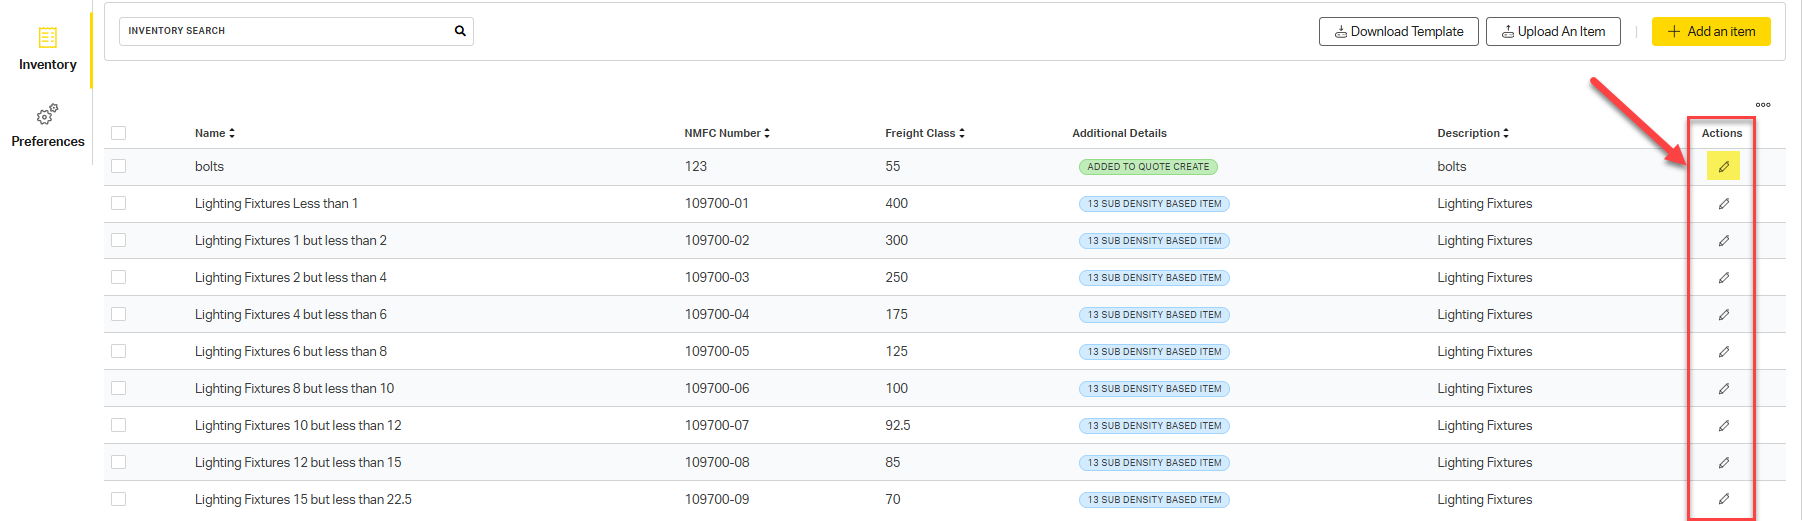Click the Download Template button
The height and width of the screenshot is (521, 1802).
[x=1398, y=32]
